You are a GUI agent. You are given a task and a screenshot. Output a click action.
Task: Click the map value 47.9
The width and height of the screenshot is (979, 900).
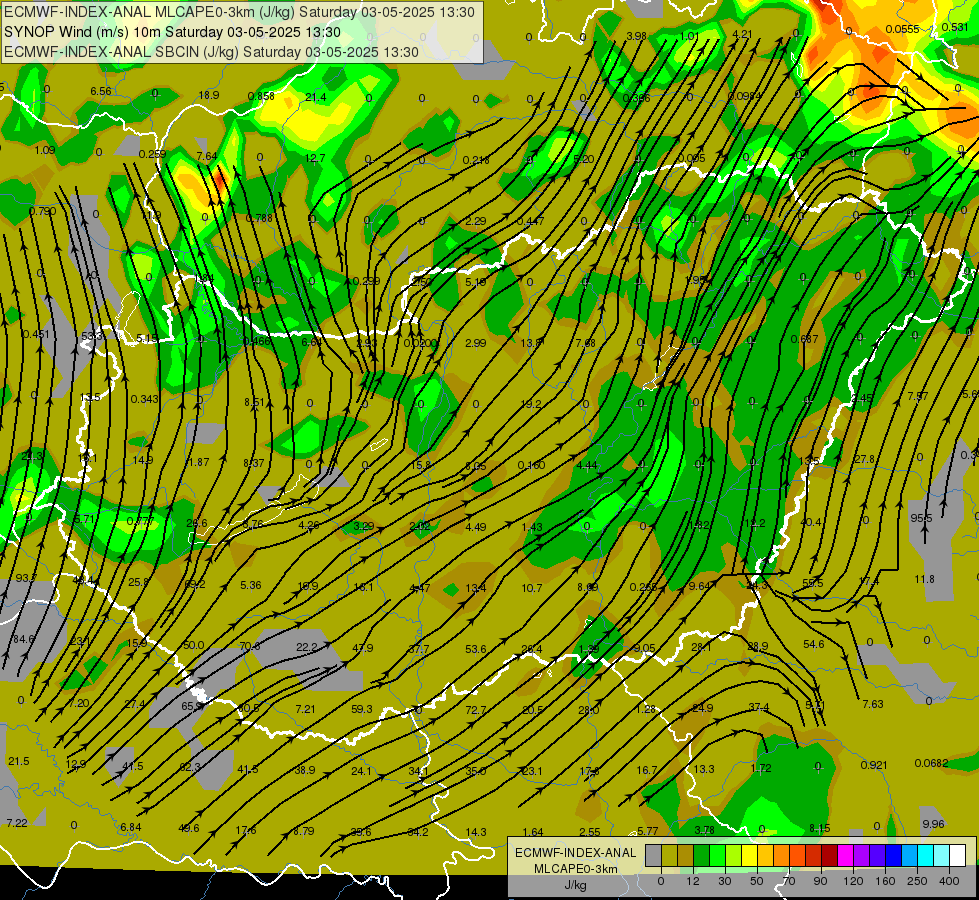tap(363, 648)
